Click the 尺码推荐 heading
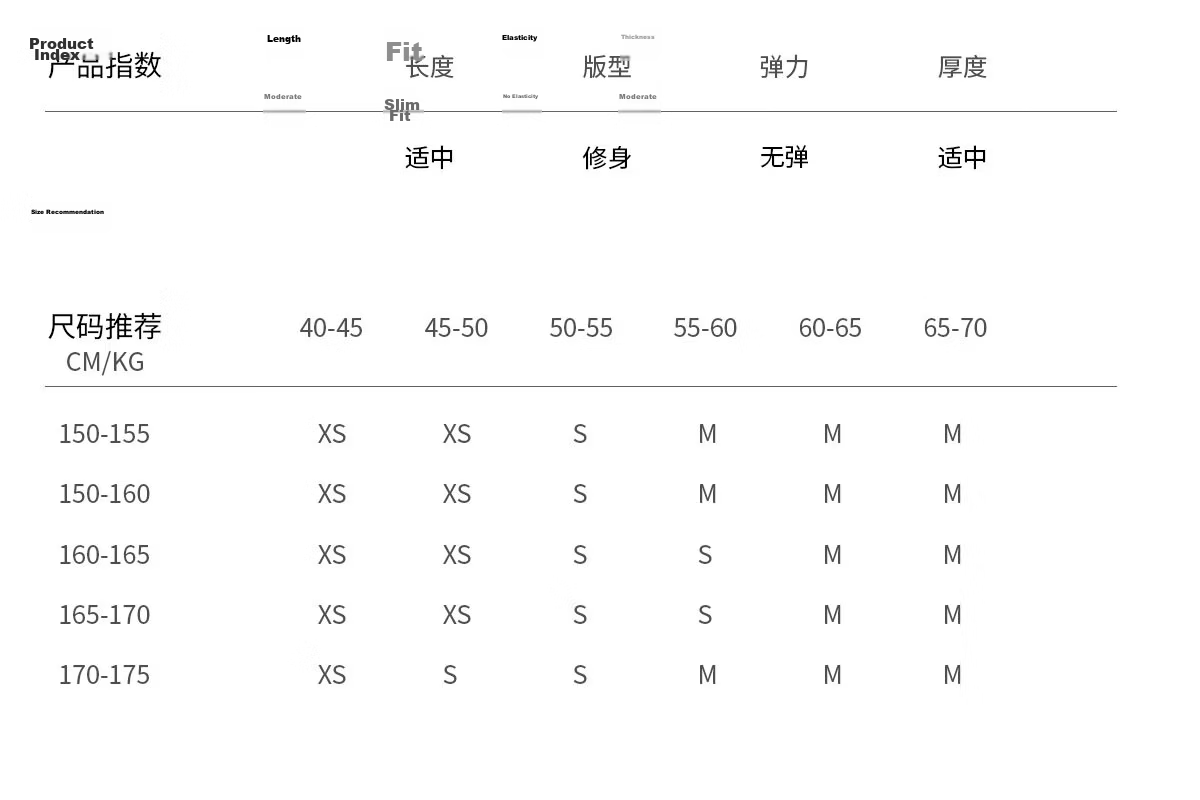This screenshot has width=1200, height=800. [x=105, y=326]
